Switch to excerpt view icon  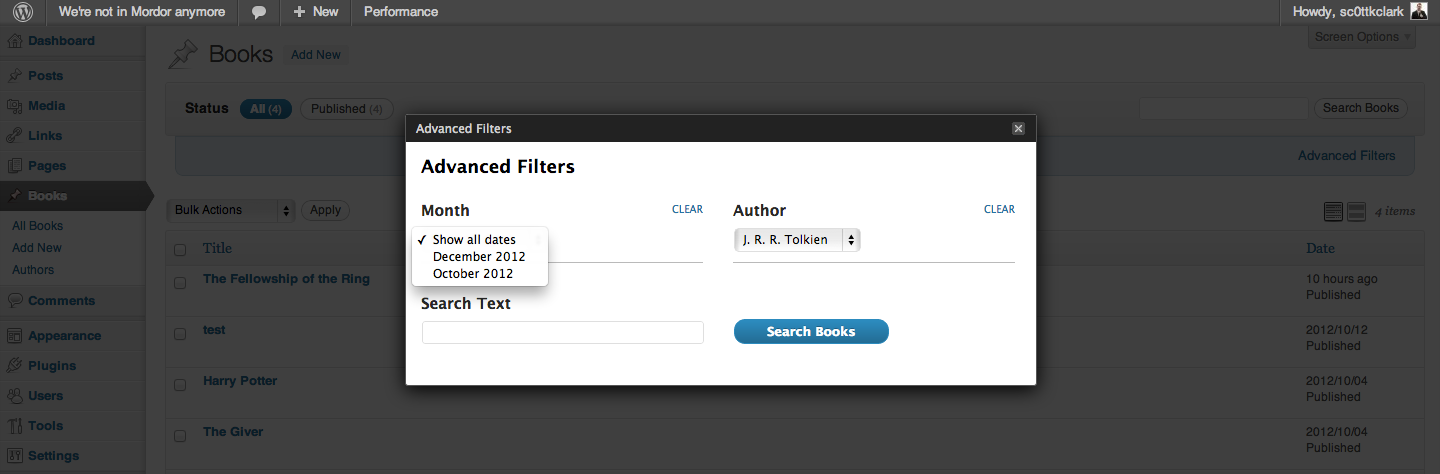[1356, 211]
